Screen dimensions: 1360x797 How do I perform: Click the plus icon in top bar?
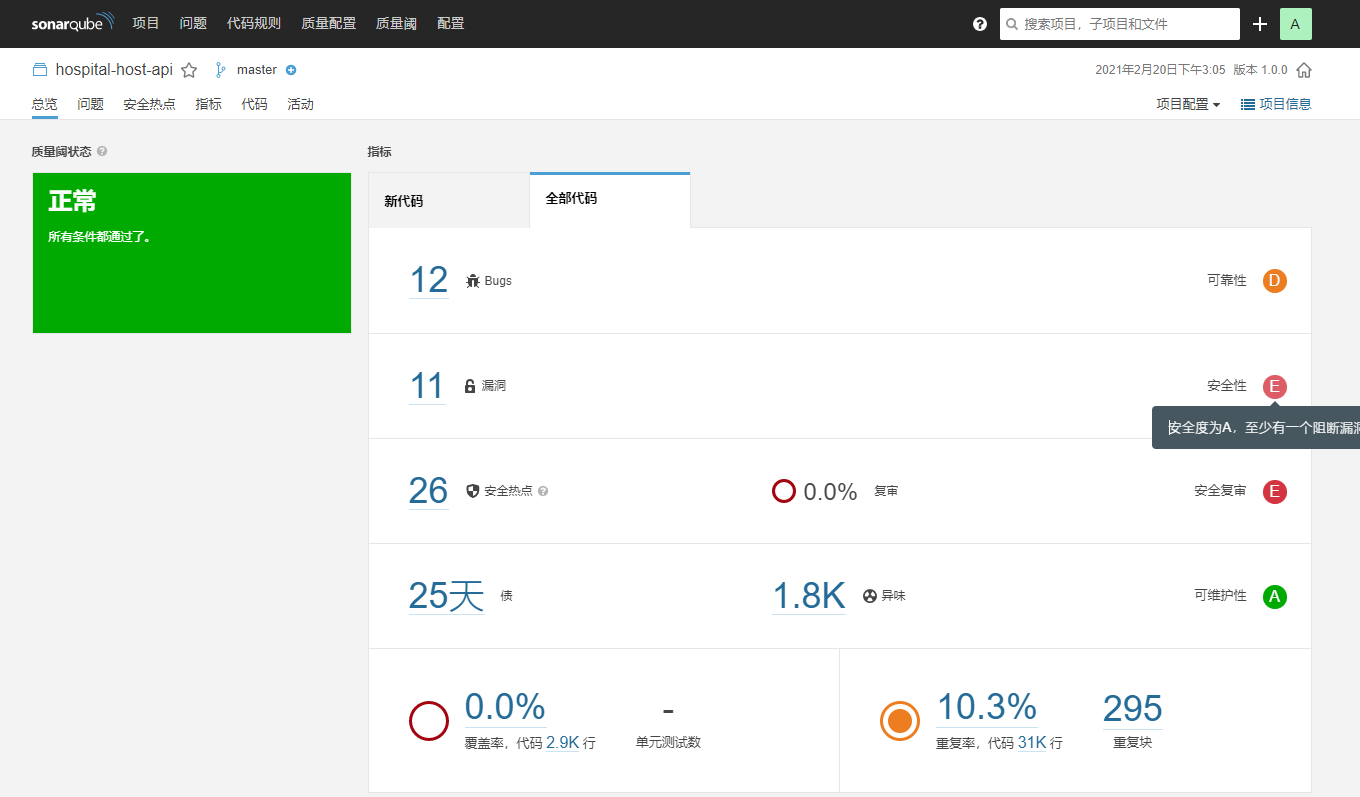coord(1260,24)
